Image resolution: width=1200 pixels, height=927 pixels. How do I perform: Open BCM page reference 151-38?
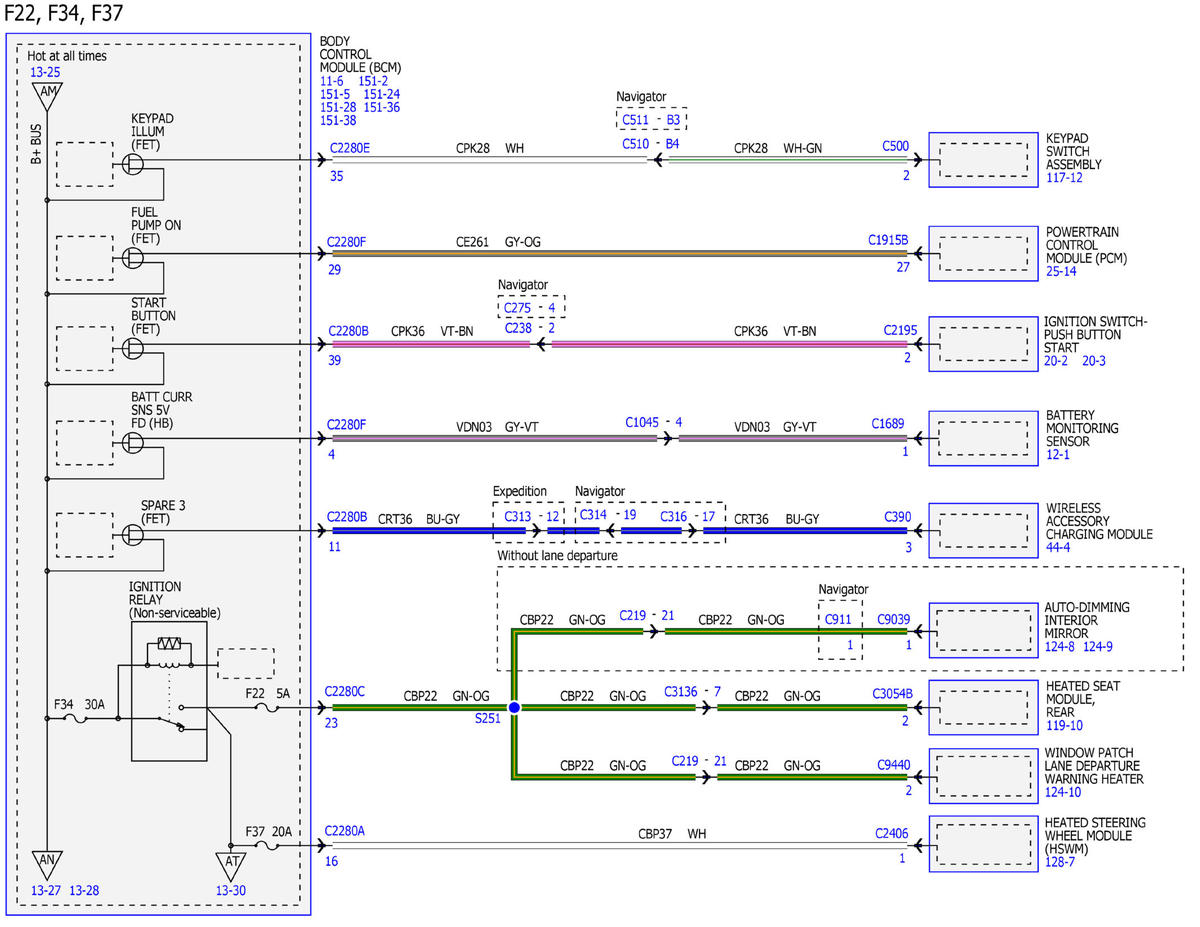(x=339, y=120)
